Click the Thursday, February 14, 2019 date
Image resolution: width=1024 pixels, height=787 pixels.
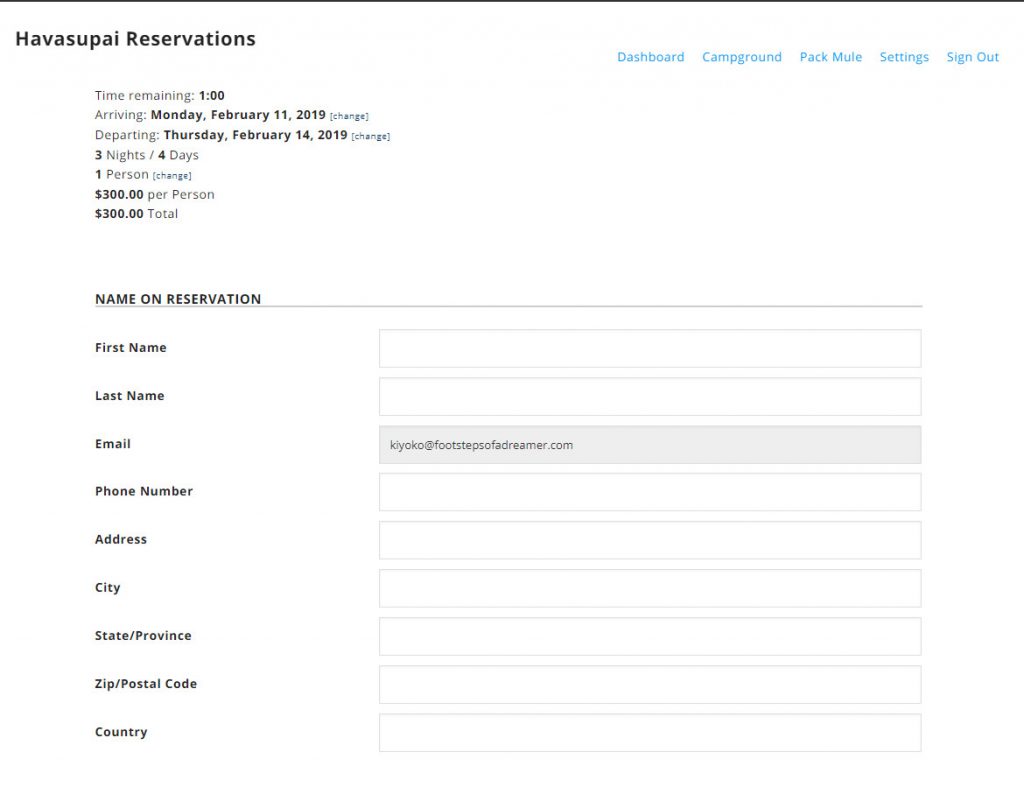point(255,135)
